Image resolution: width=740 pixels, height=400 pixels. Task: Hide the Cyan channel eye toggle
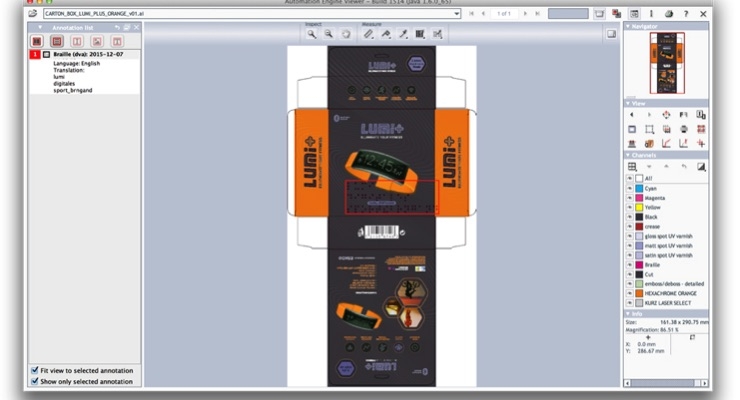coord(630,188)
